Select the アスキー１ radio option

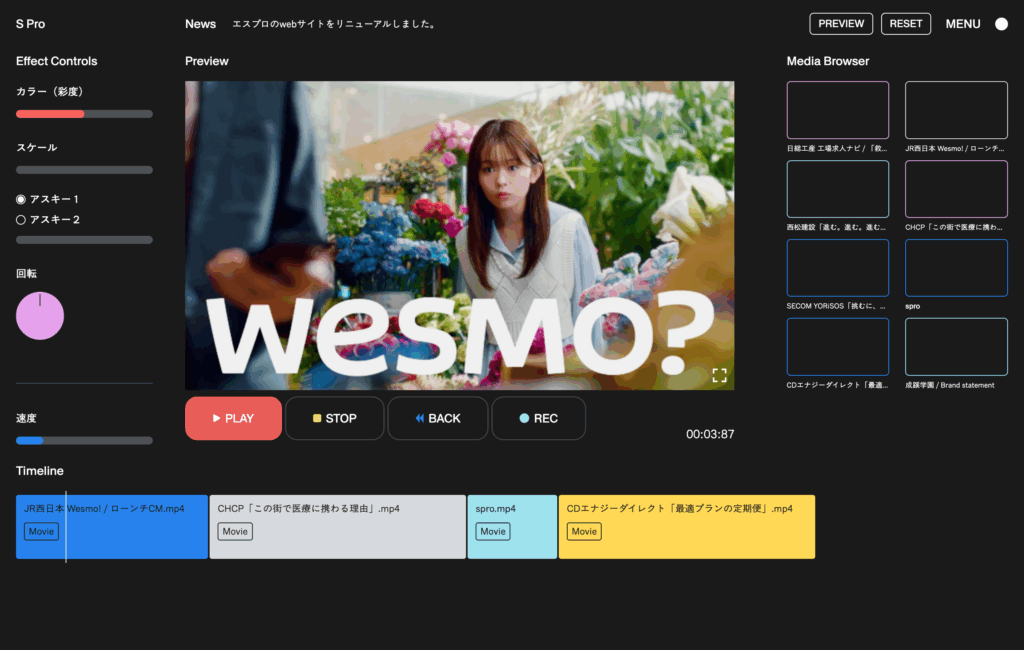coord(21,199)
